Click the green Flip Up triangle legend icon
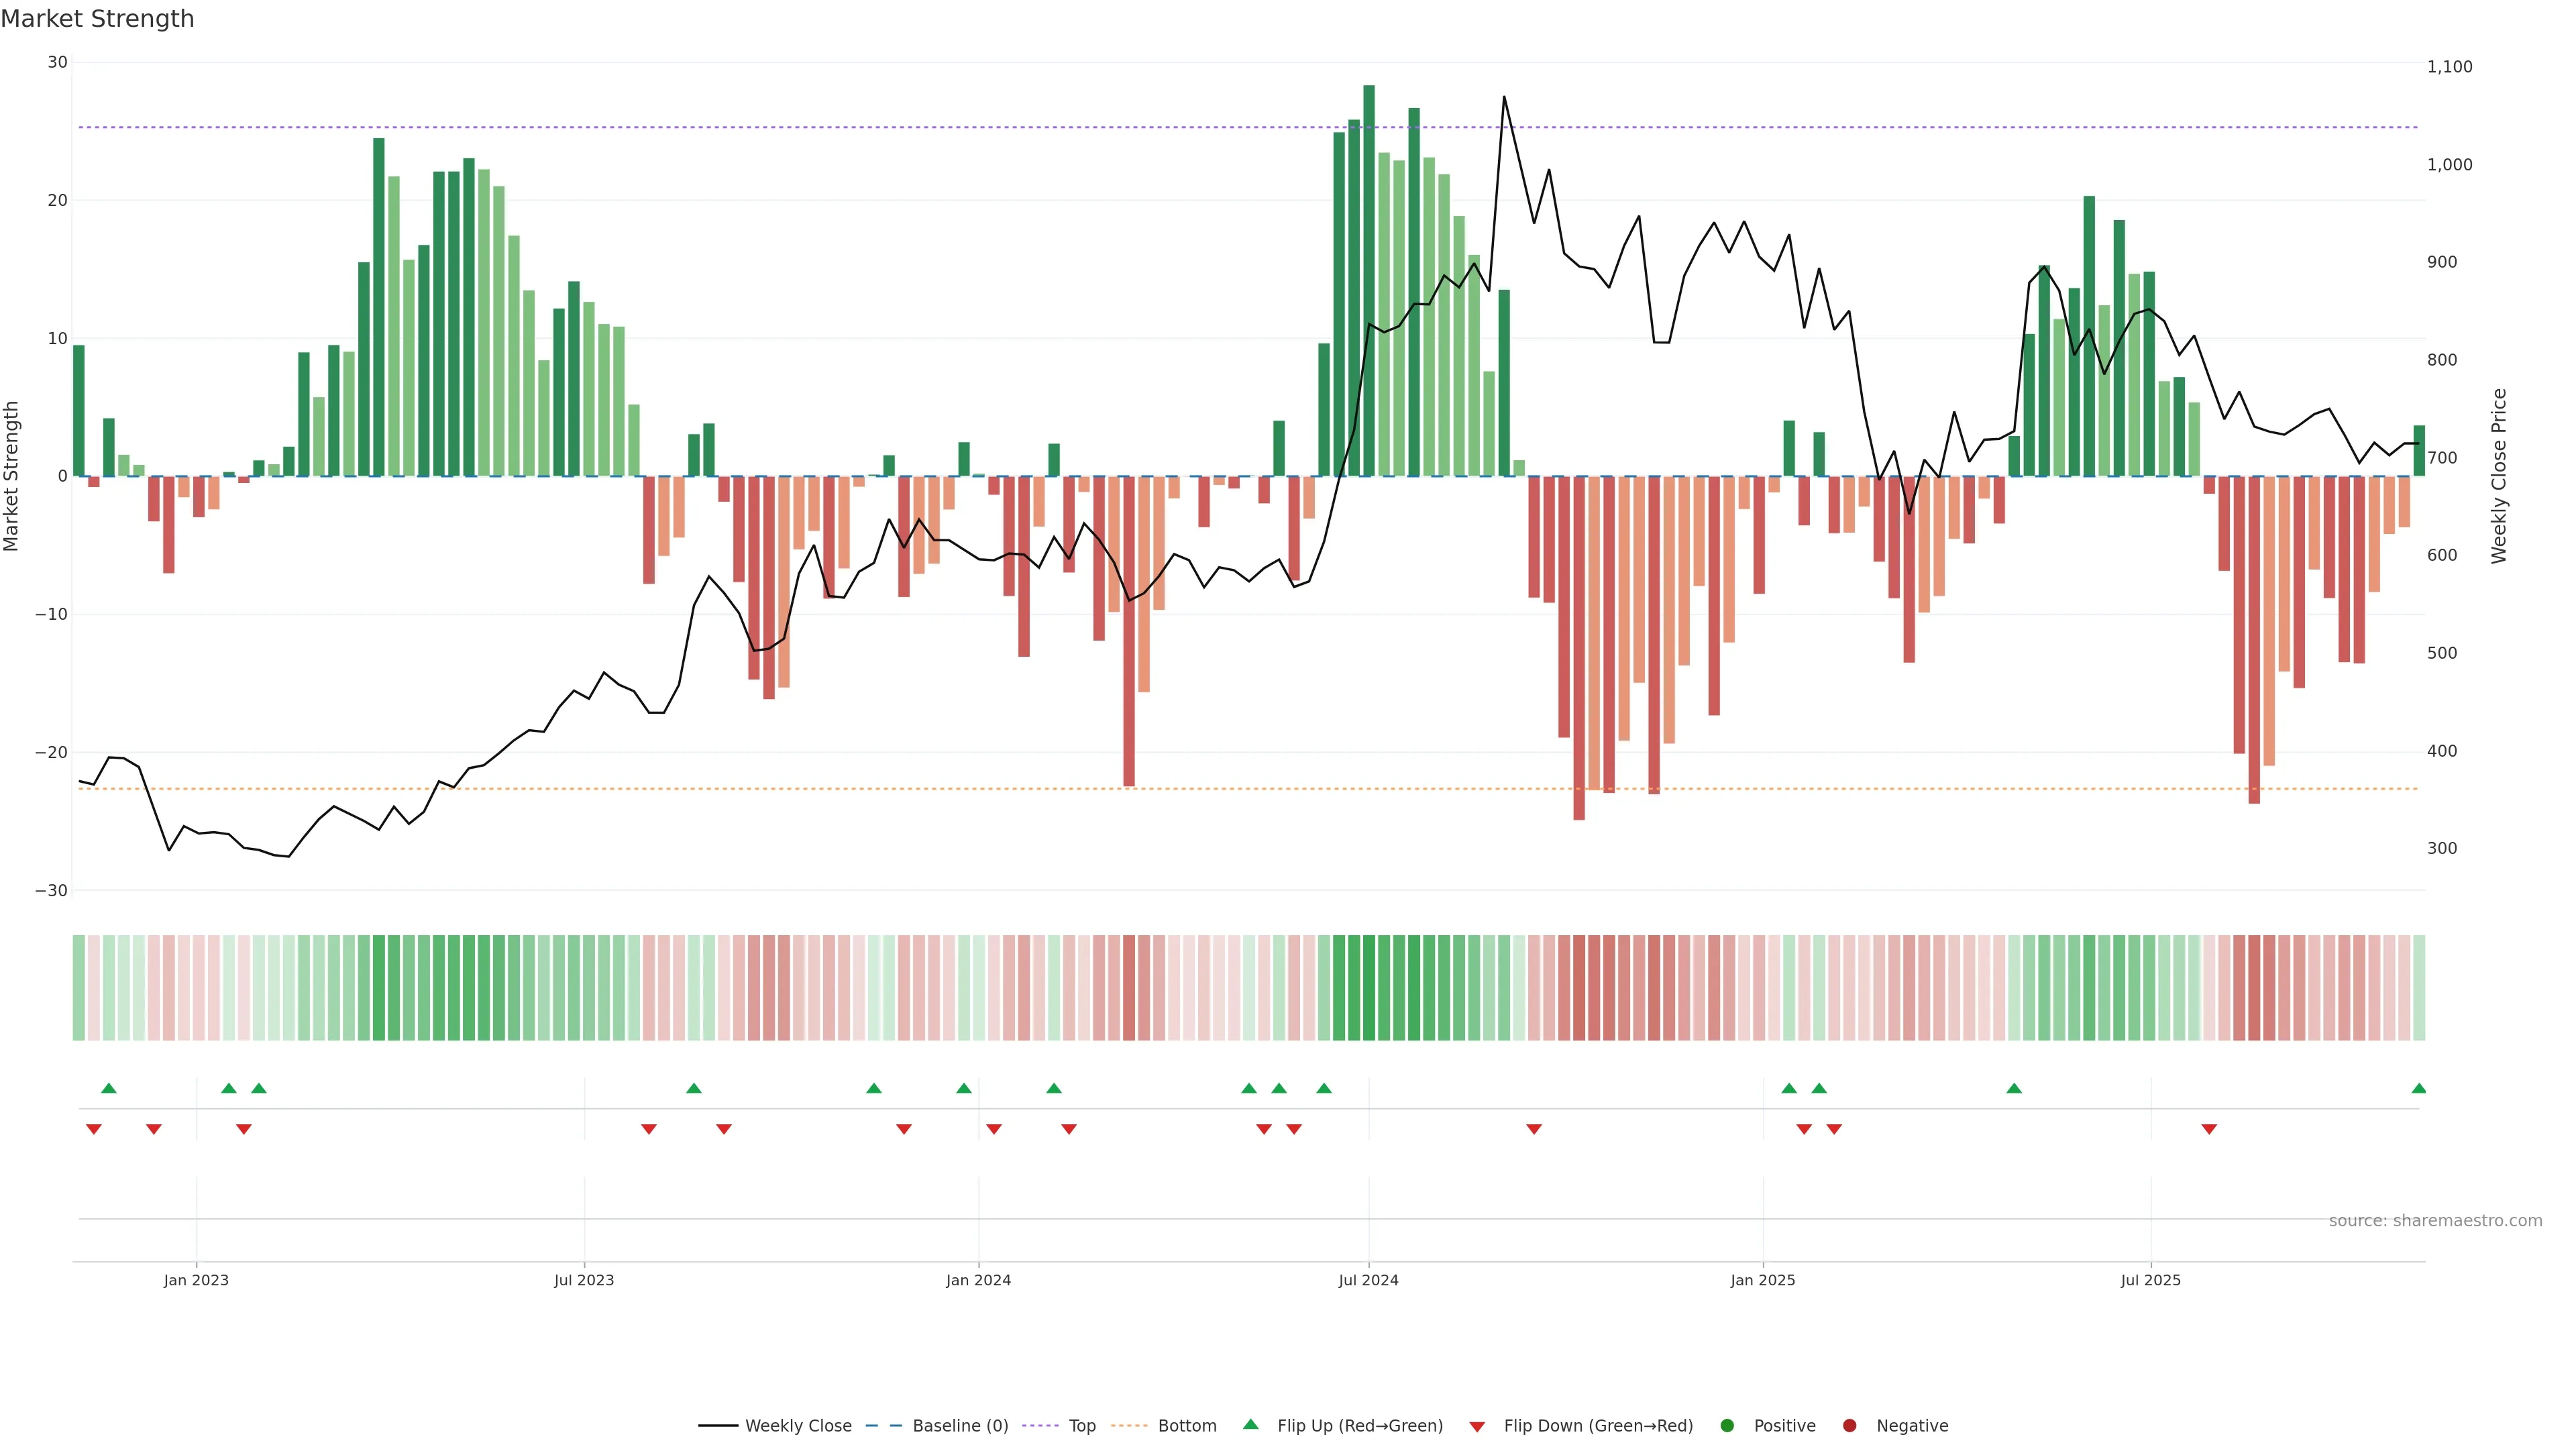The width and height of the screenshot is (2576, 1449). 1250,1424
